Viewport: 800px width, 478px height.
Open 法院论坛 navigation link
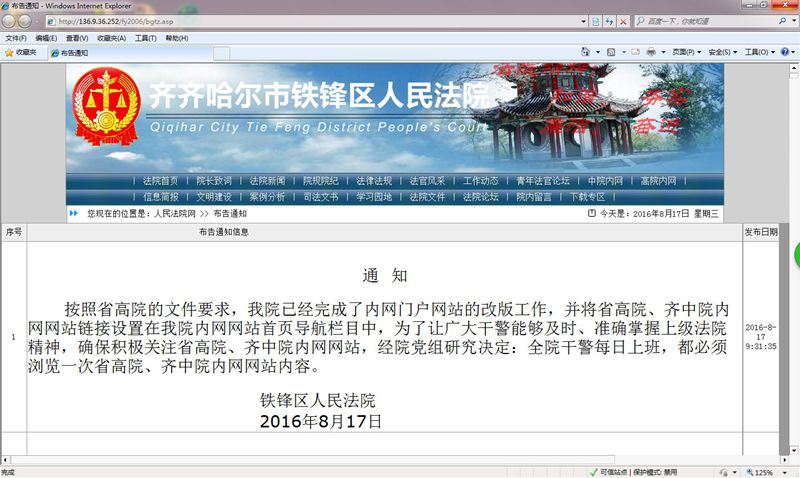coord(481,197)
